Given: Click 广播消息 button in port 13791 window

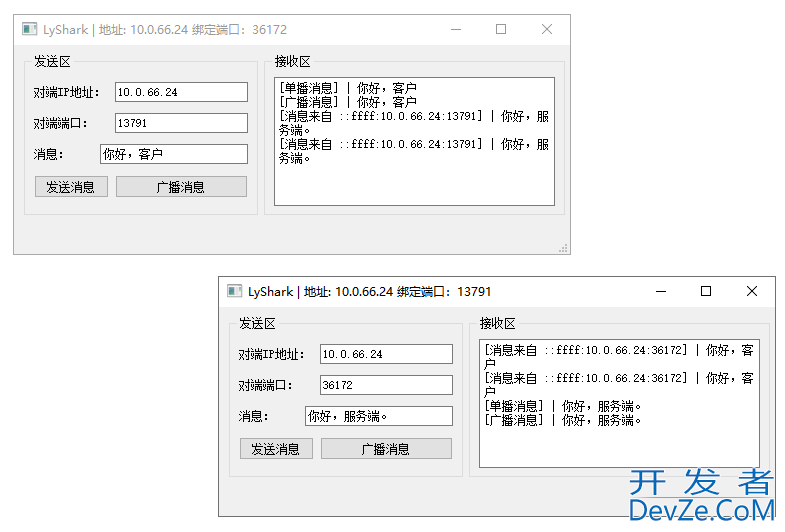Looking at the screenshot, I should (x=386, y=449).
